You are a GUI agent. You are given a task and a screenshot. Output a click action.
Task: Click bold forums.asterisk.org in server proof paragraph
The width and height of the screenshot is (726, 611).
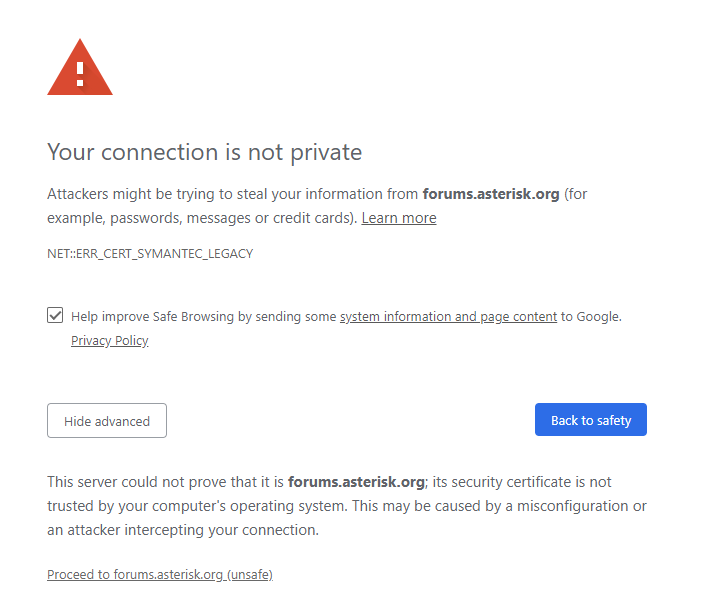click(356, 482)
